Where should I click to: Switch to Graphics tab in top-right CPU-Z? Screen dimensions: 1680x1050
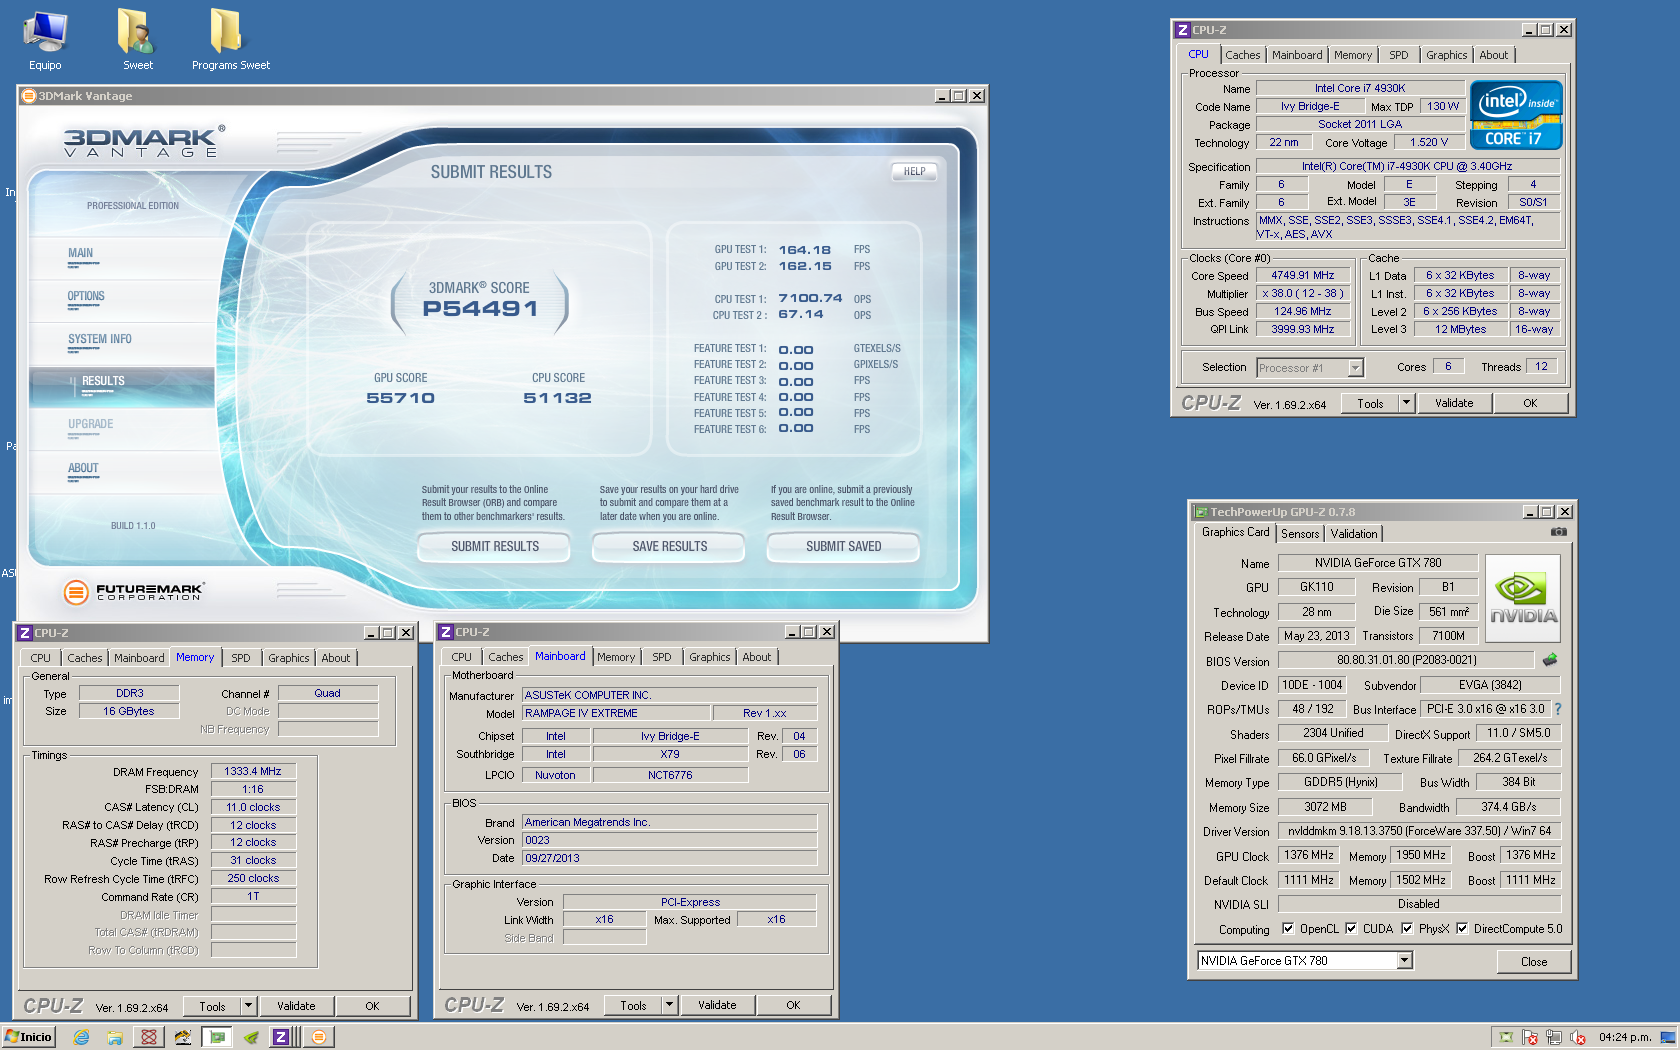1446,55
